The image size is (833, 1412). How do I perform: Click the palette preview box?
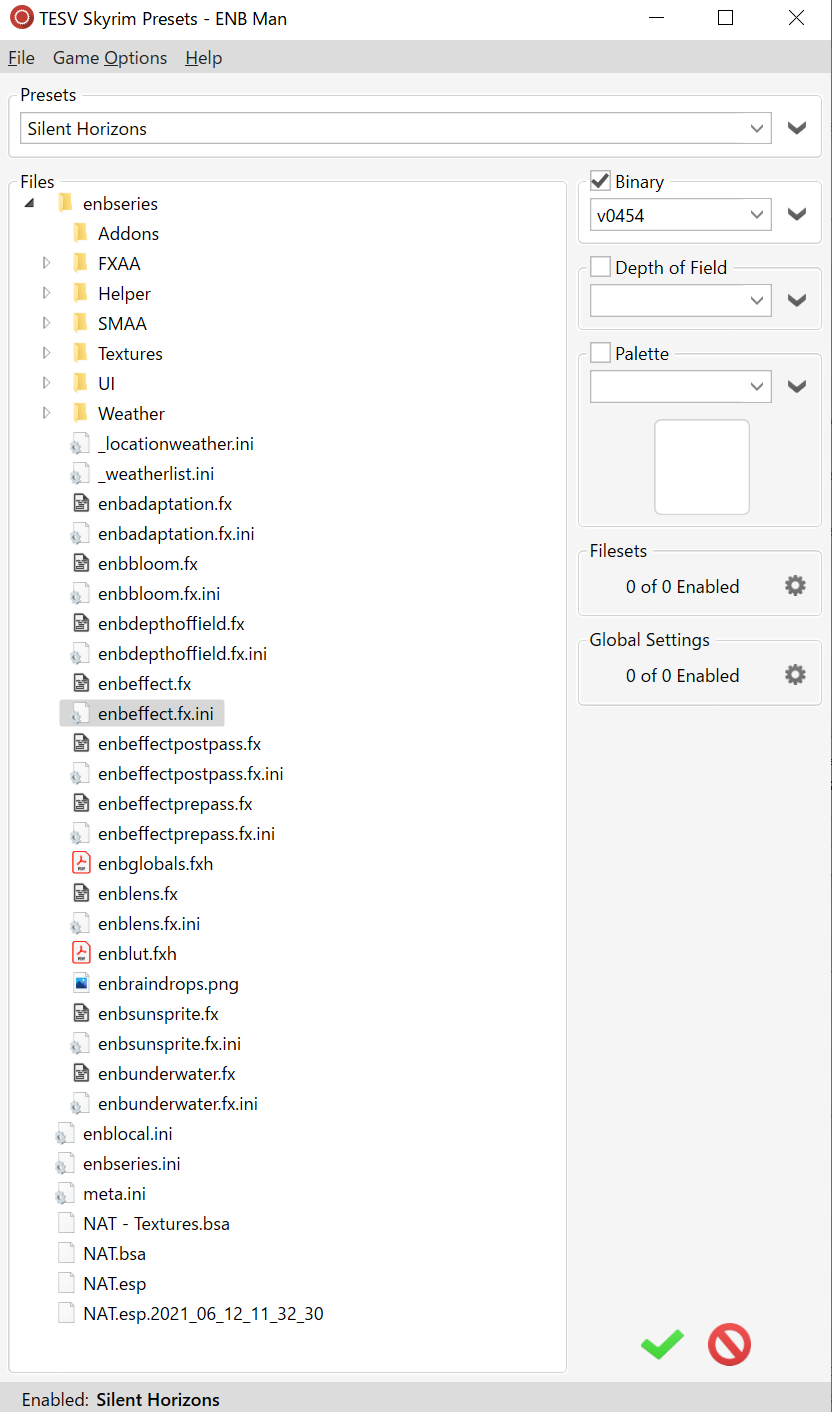(702, 467)
